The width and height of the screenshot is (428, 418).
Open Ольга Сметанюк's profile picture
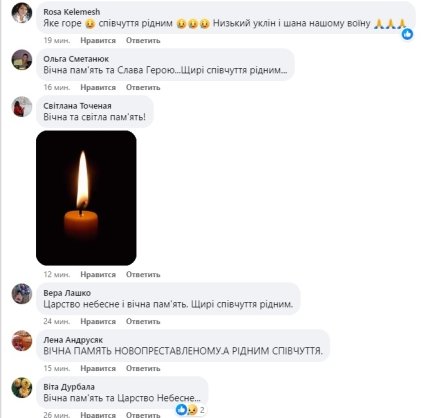click(22, 60)
